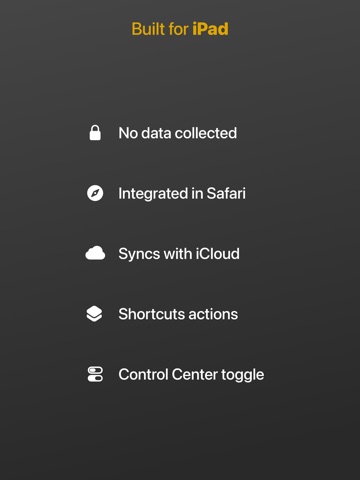The height and width of the screenshot is (480, 360).
Task: Select the 'Integrated in Safari' feature text
Action: pos(182,194)
